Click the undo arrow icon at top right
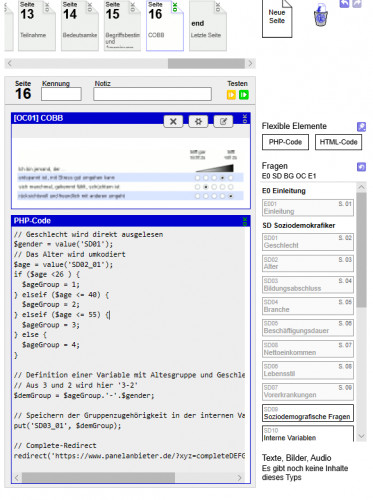Viewport: 373px width, 500px height. click(x=344, y=3)
